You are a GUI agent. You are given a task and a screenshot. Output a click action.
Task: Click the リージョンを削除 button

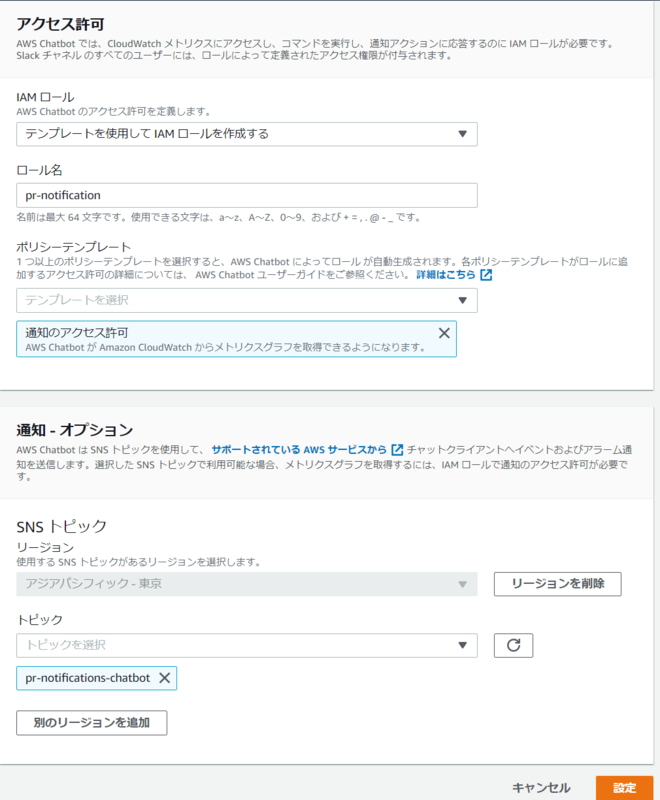pyautogui.click(x=557, y=584)
